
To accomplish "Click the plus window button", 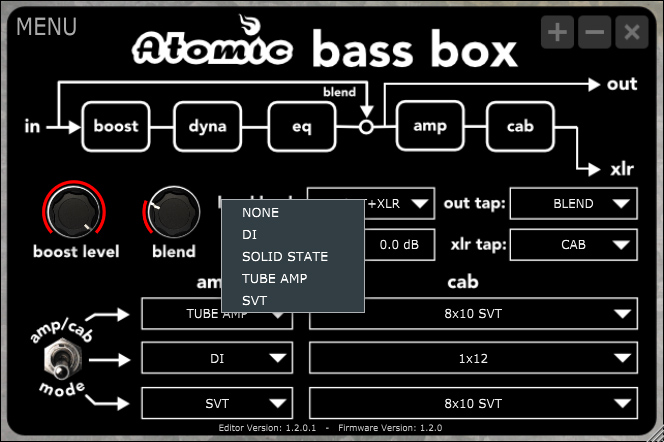I will [557, 32].
